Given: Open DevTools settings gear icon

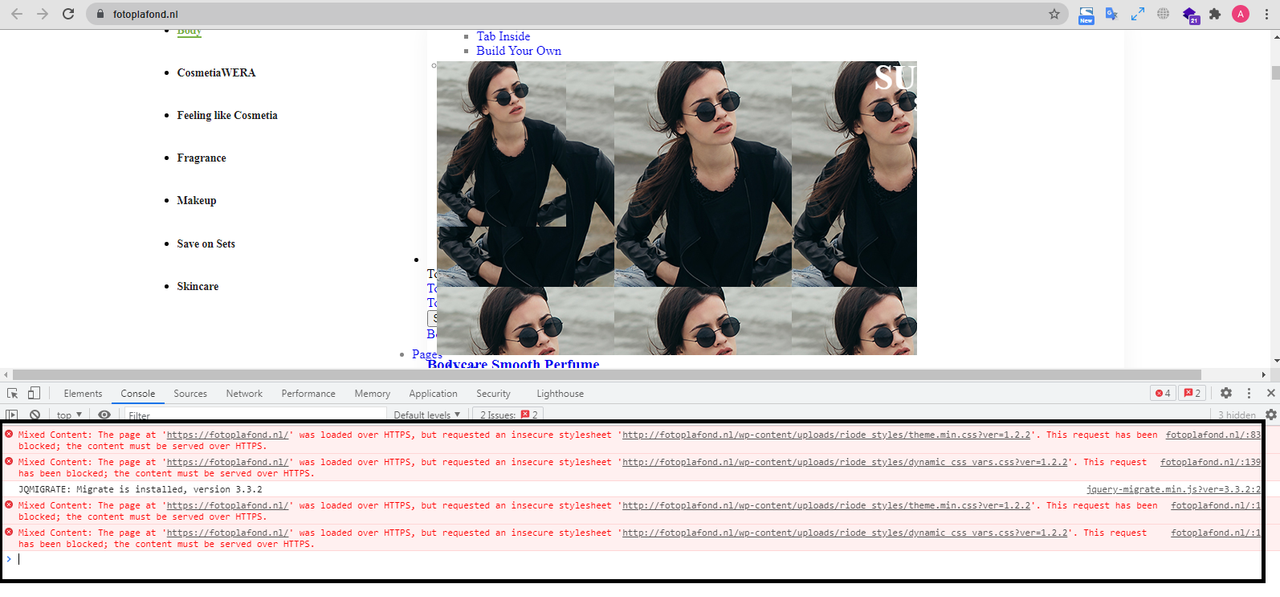Looking at the screenshot, I should click(1226, 393).
